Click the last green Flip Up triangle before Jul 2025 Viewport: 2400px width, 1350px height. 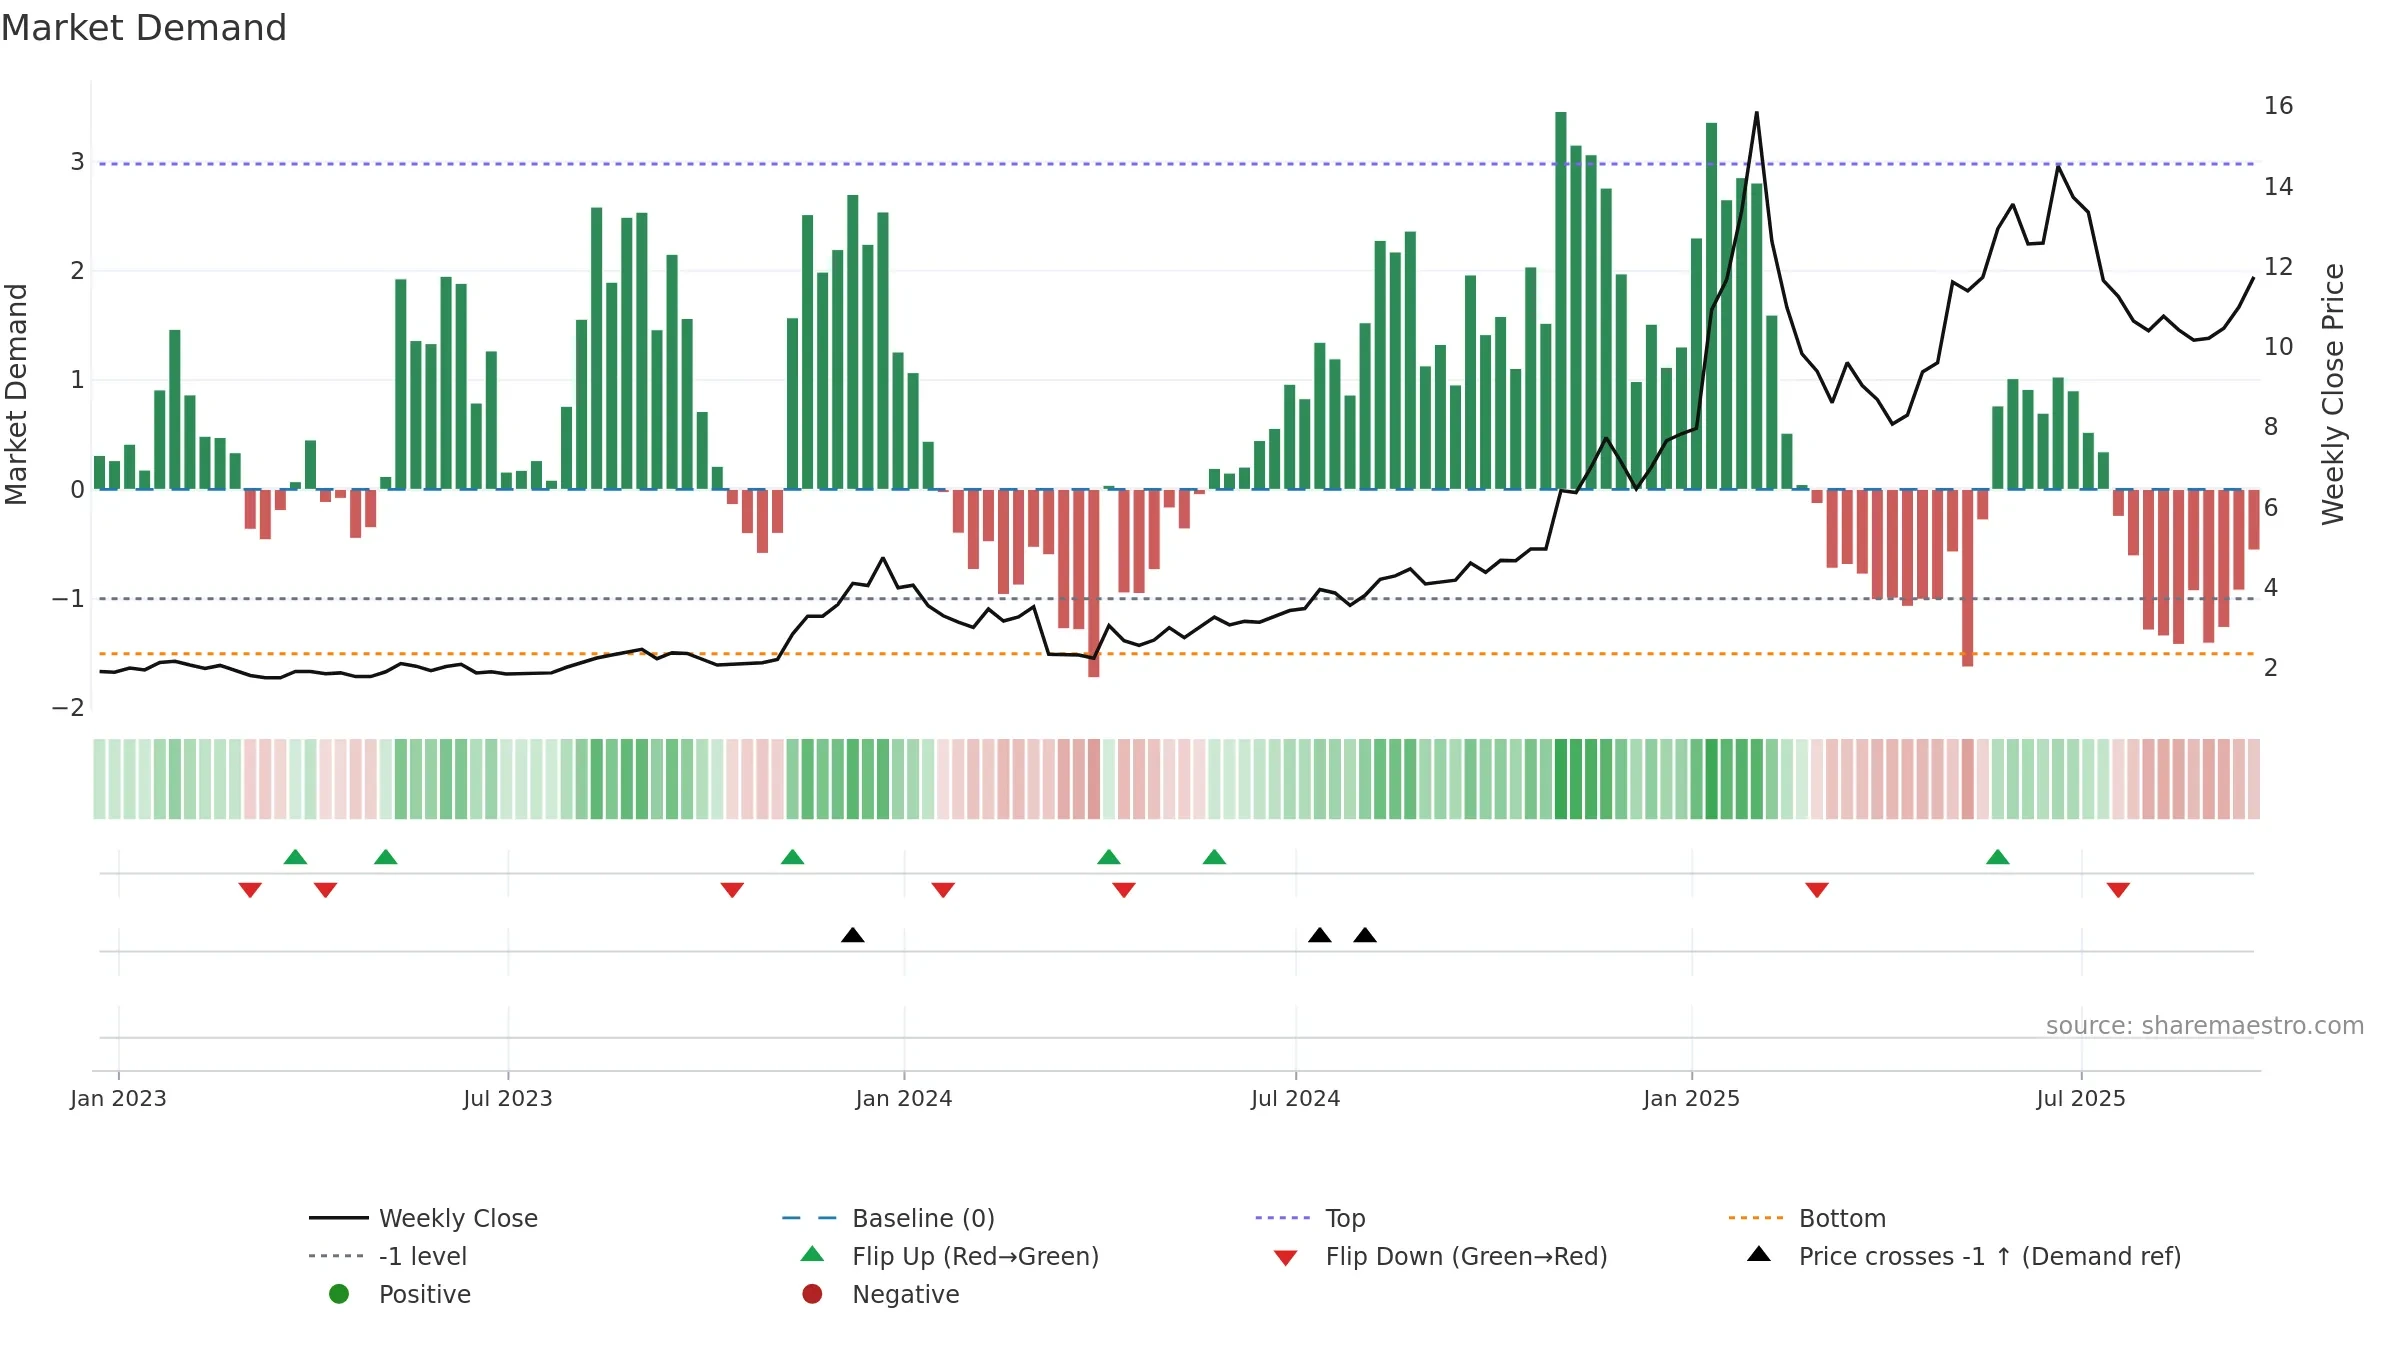click(x=1997, y=857)
